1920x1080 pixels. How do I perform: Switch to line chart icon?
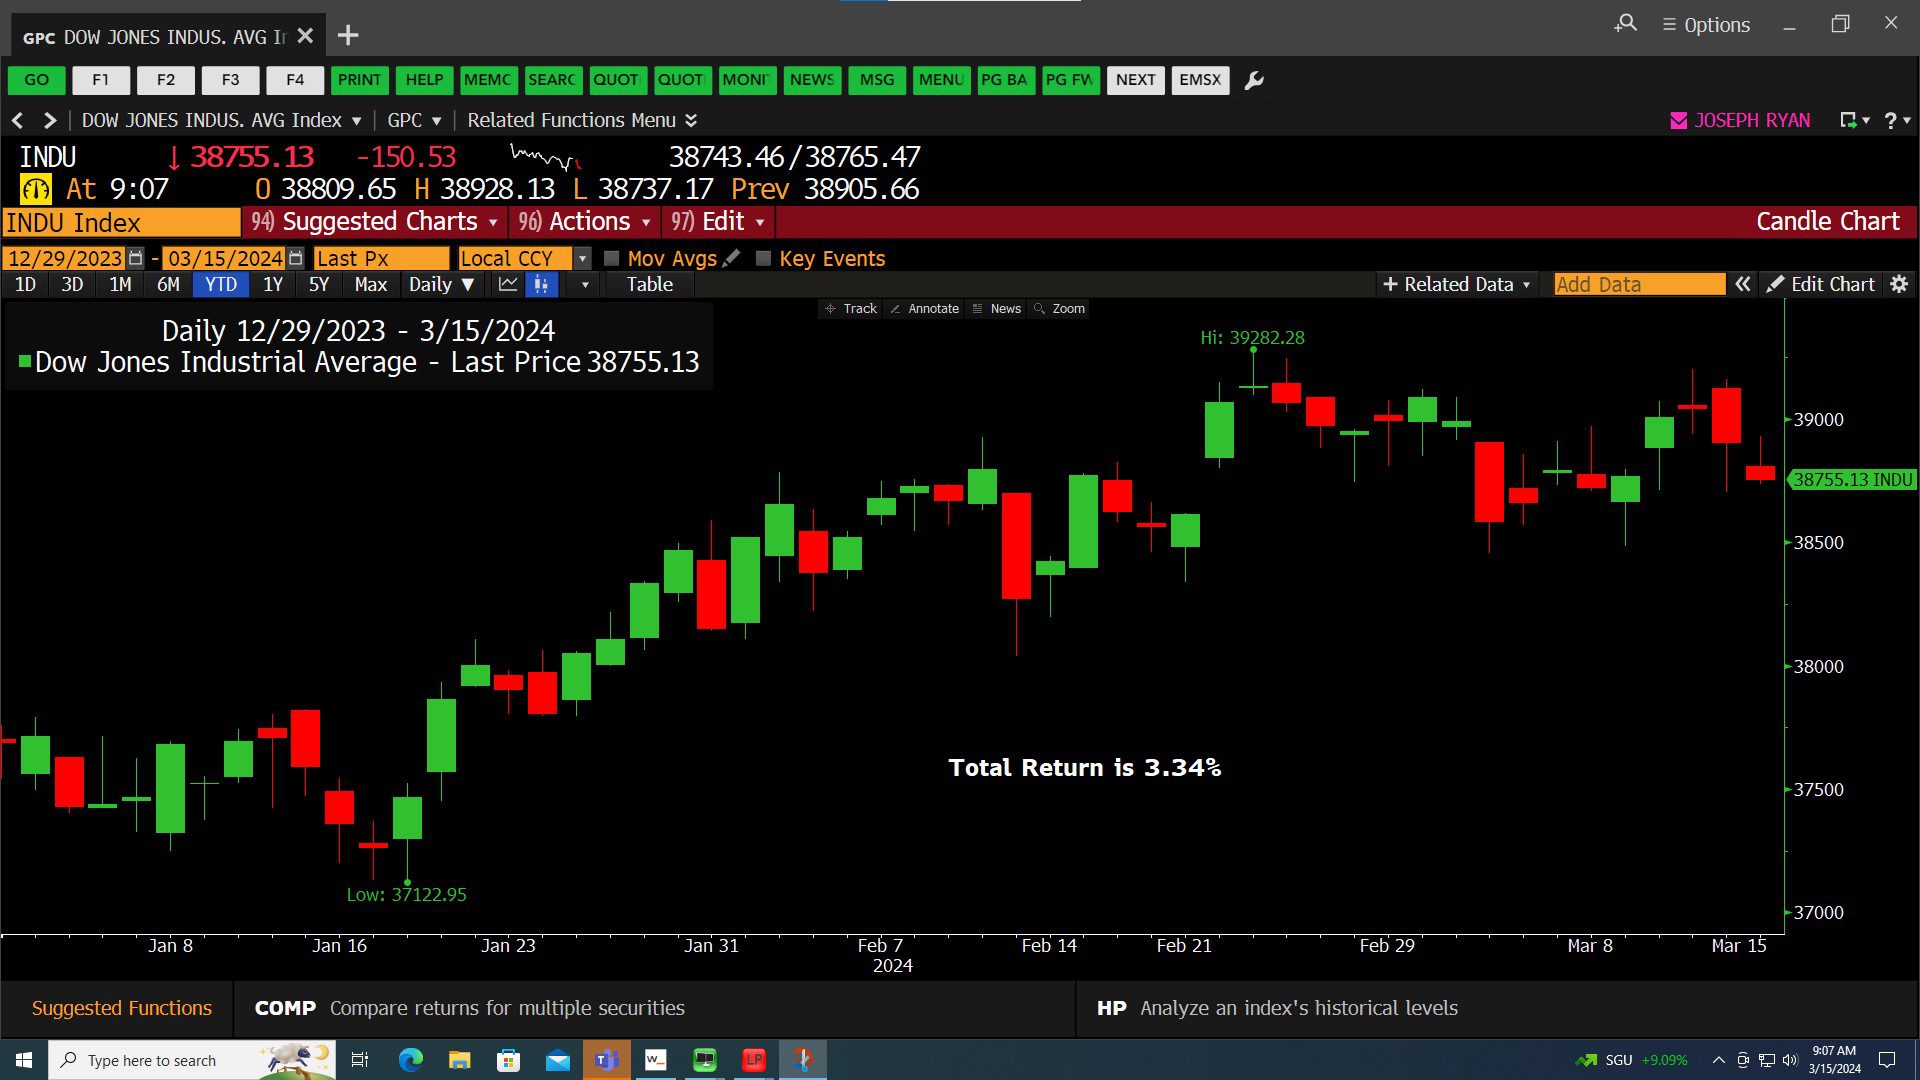(x=508, y=285)
